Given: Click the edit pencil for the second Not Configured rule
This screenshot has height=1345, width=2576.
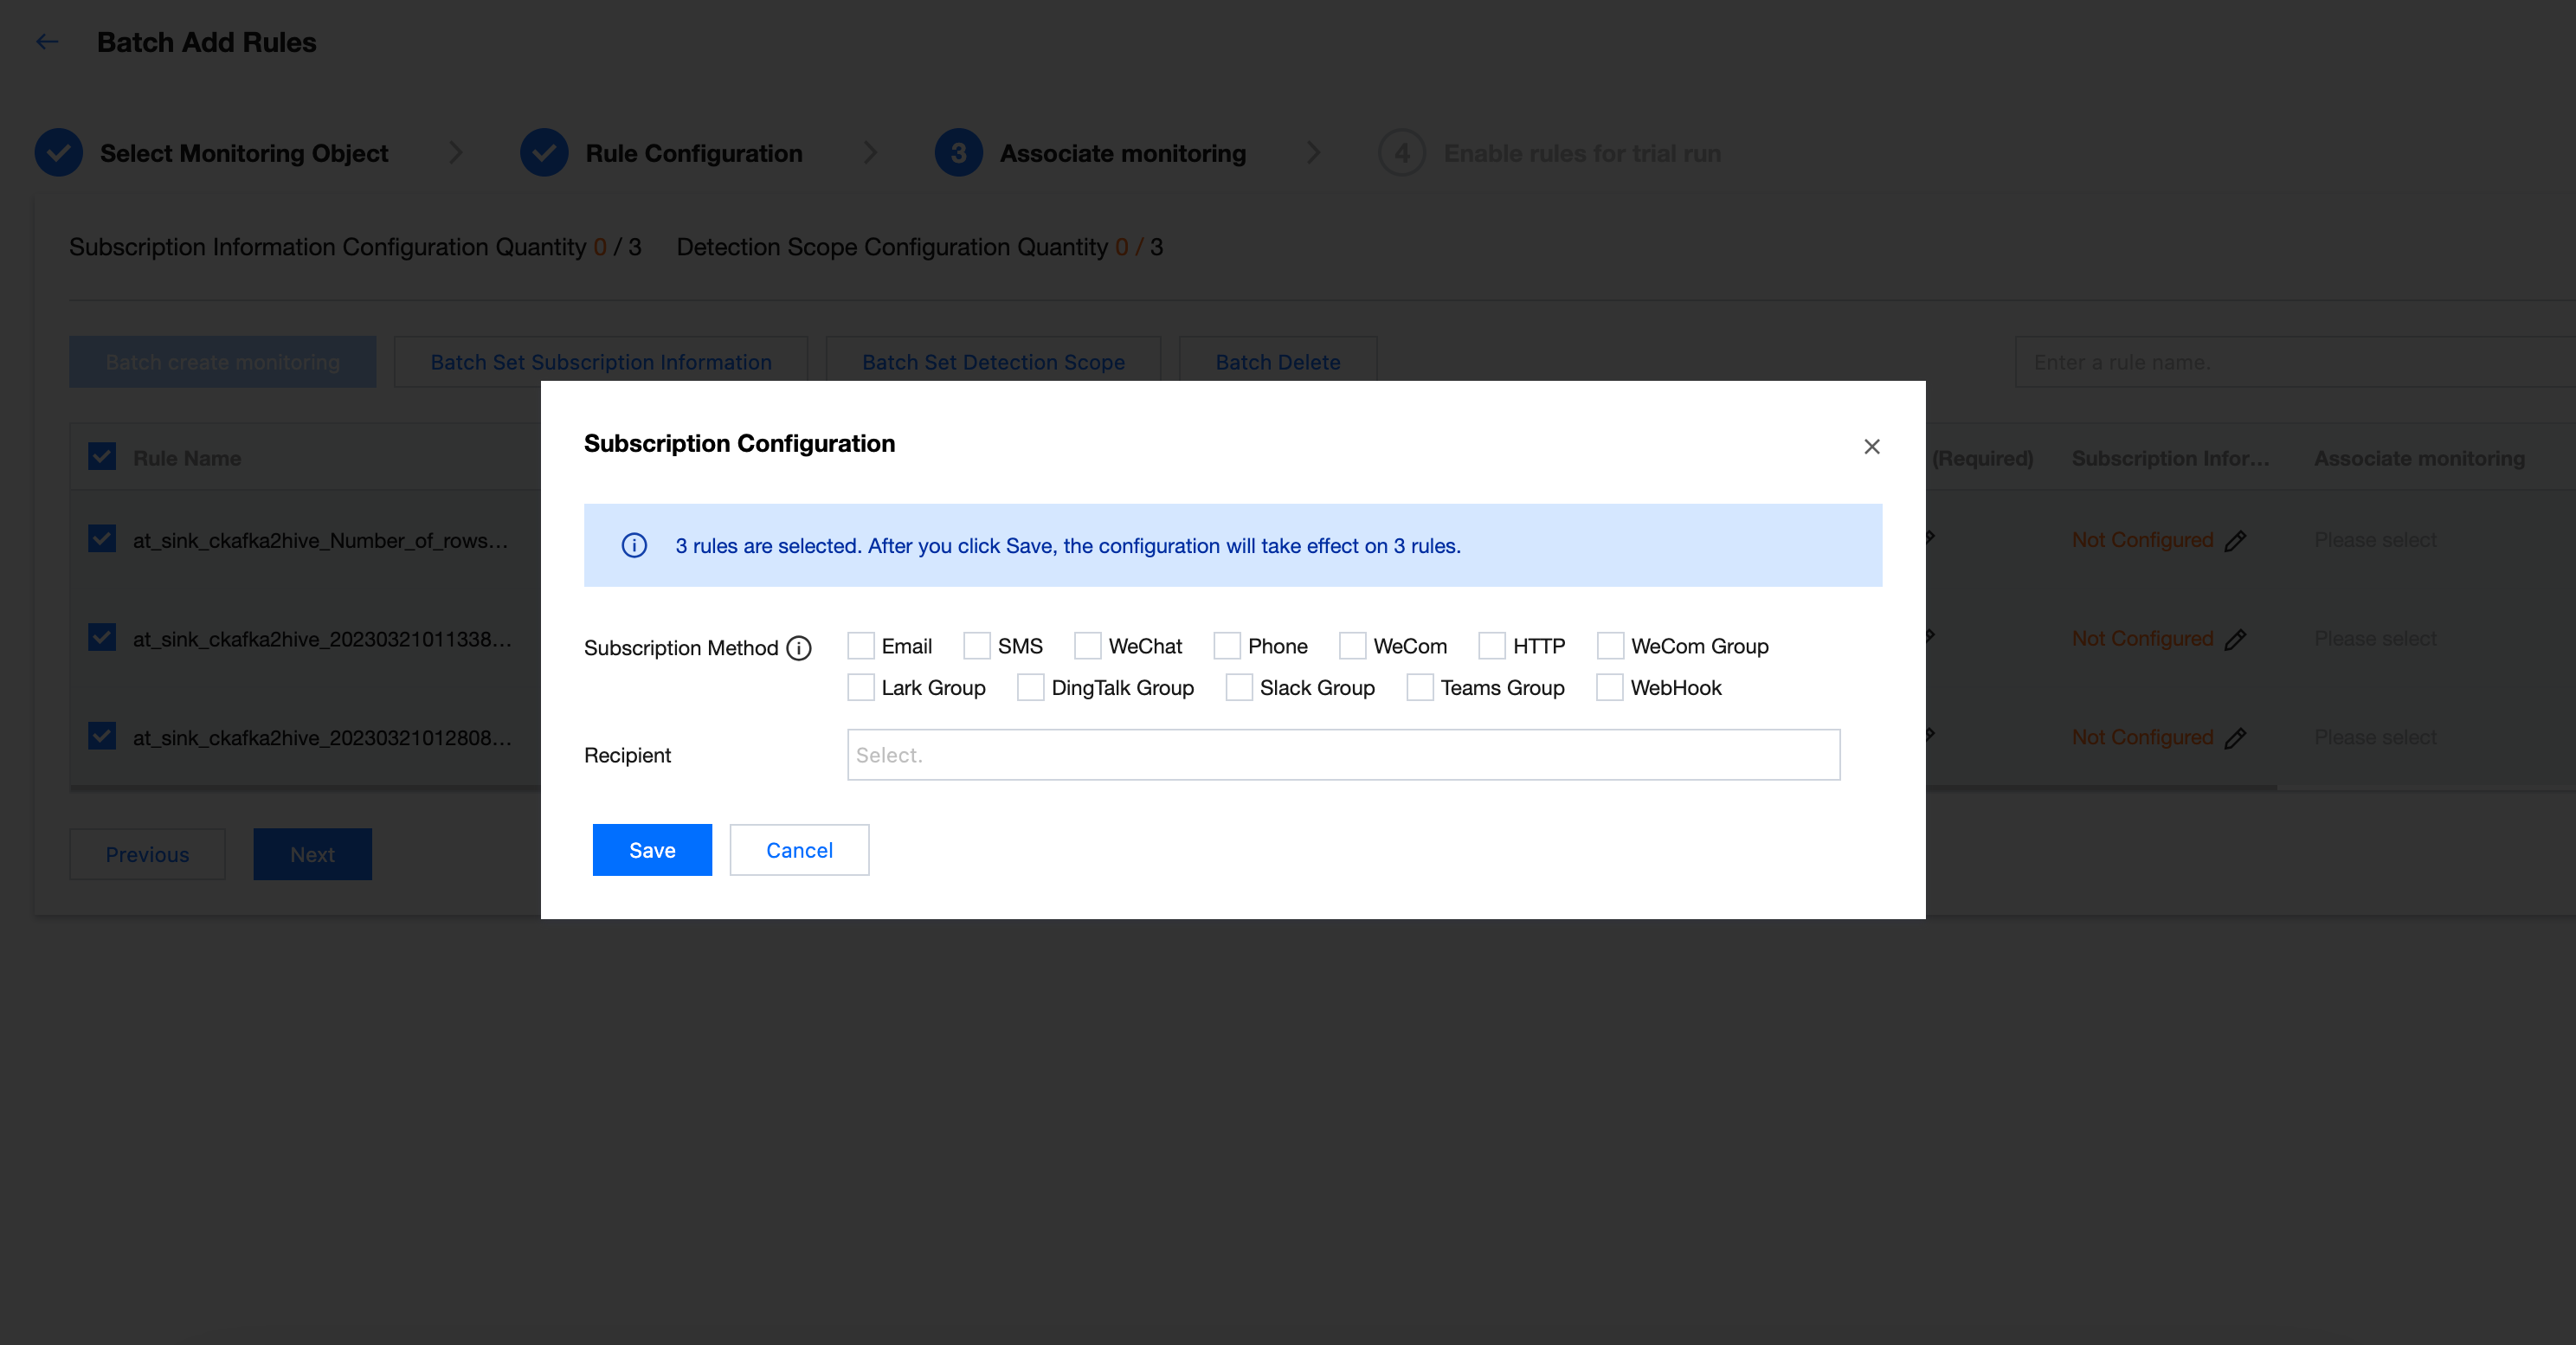Looking at the screenshot, I should (x=2235, y=639).
